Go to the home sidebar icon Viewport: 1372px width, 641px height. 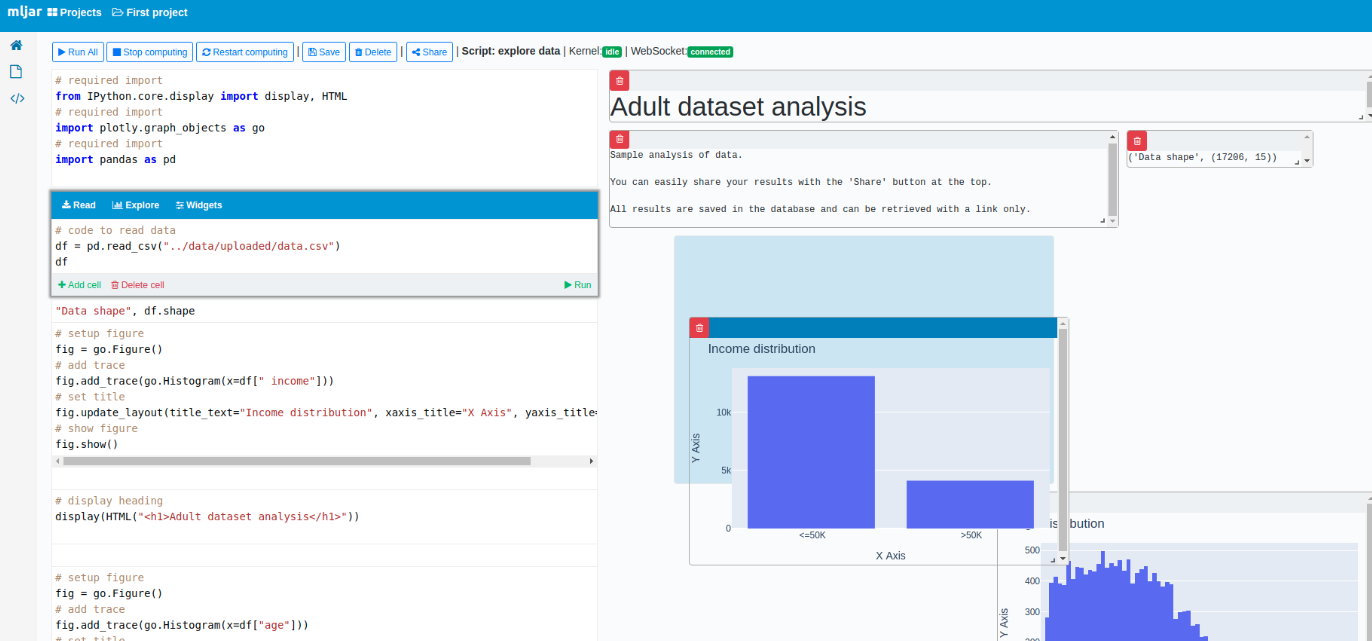(16, 45)
